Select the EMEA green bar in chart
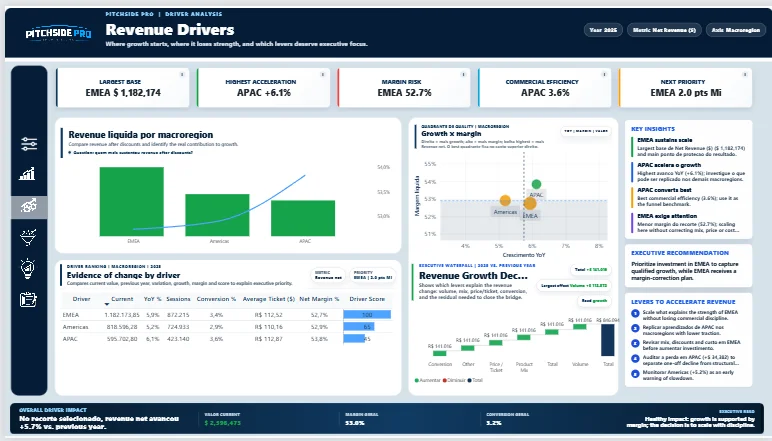Viewport: 772px width, 441px height. 131,202
